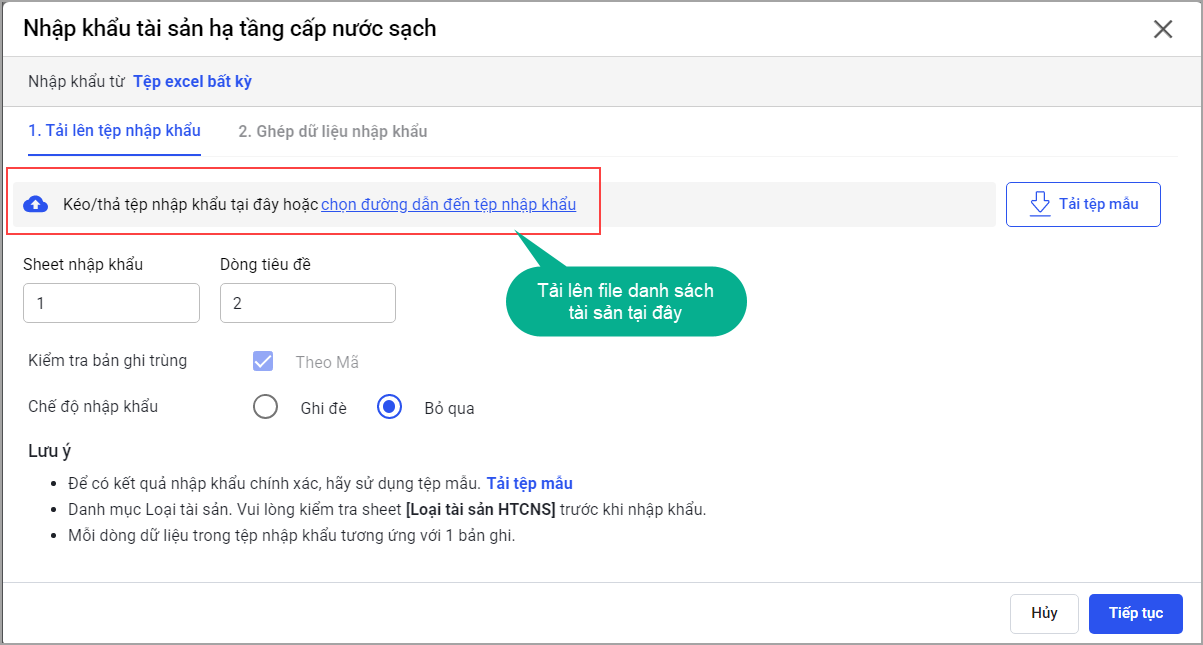Click the 'Theo Mã' checkbox label text

[327, 362]
